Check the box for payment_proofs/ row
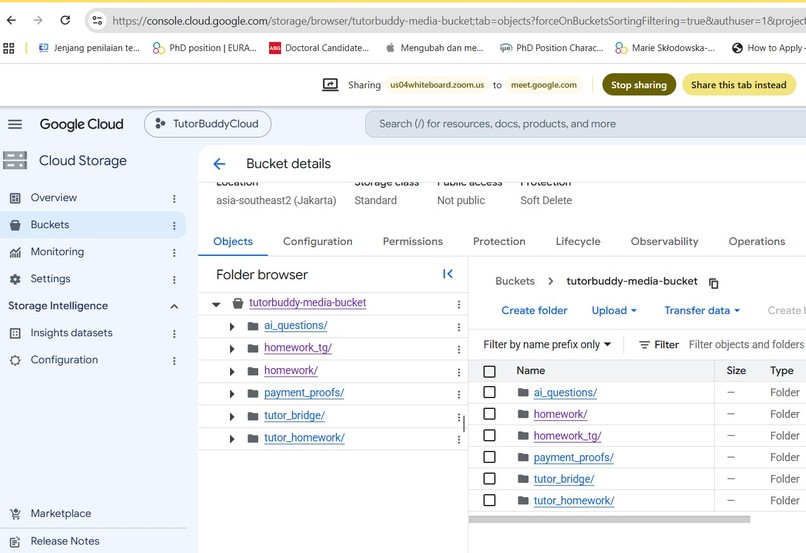Screen dimensions: 806x553 click(489, 457)
